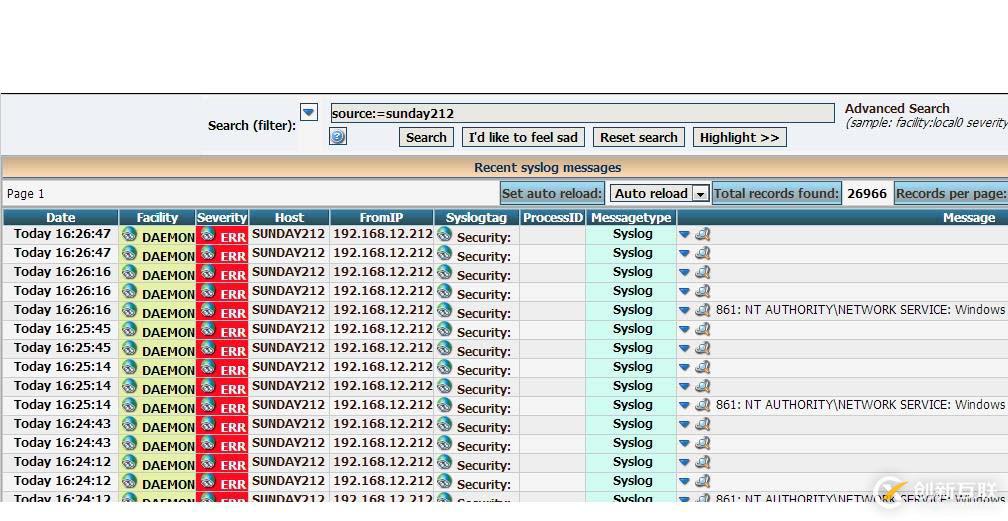Open the 861 NT AUTHORITY message in the 16:25:14 row
Screen dimensions: 1008x521
tap(860, 405)
